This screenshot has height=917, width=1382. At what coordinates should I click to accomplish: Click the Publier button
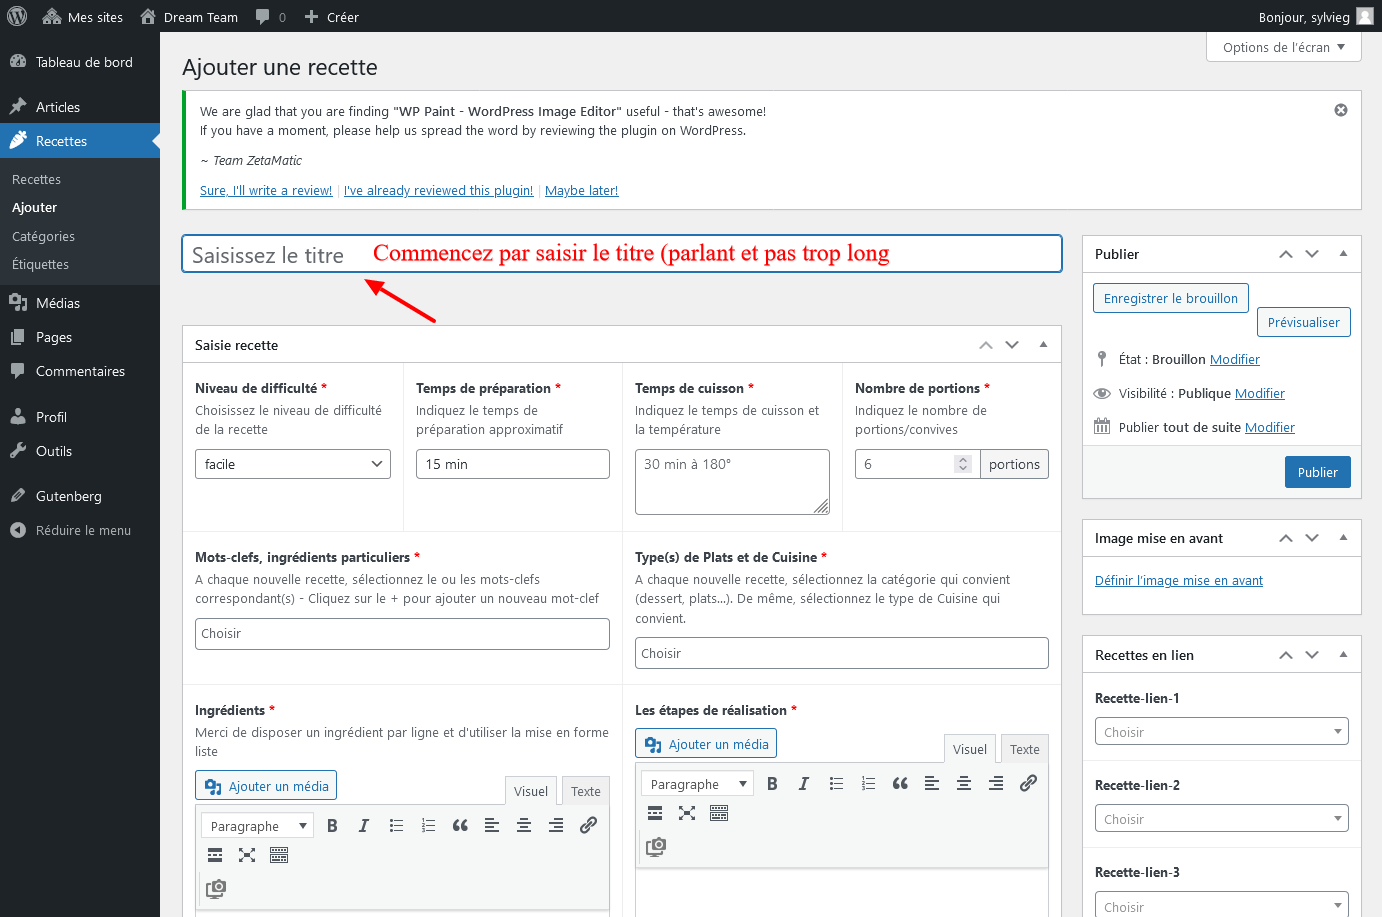(1317, 472)
